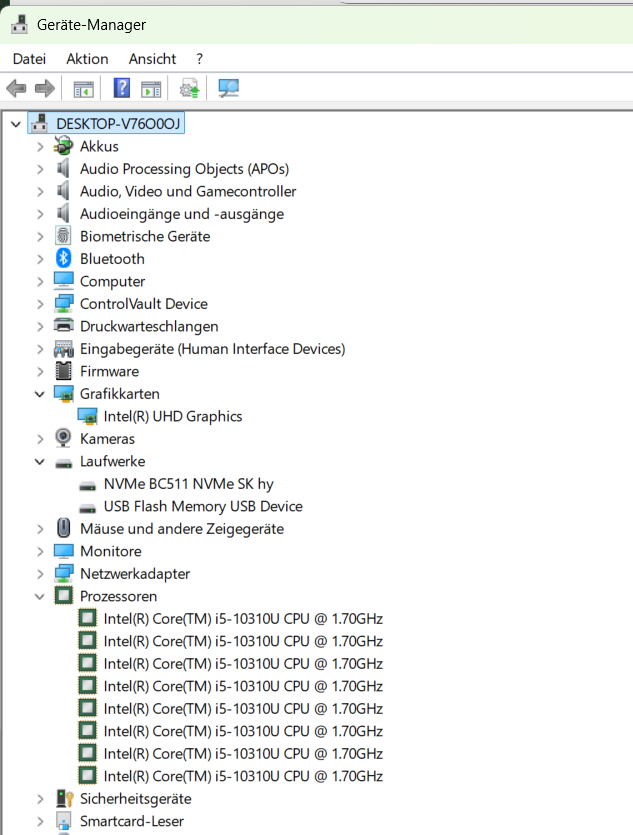The height and width of the screenshot is (835, 633).
Task: Select Mäuse und andere Zeigegeräte label
Action: 182,528
